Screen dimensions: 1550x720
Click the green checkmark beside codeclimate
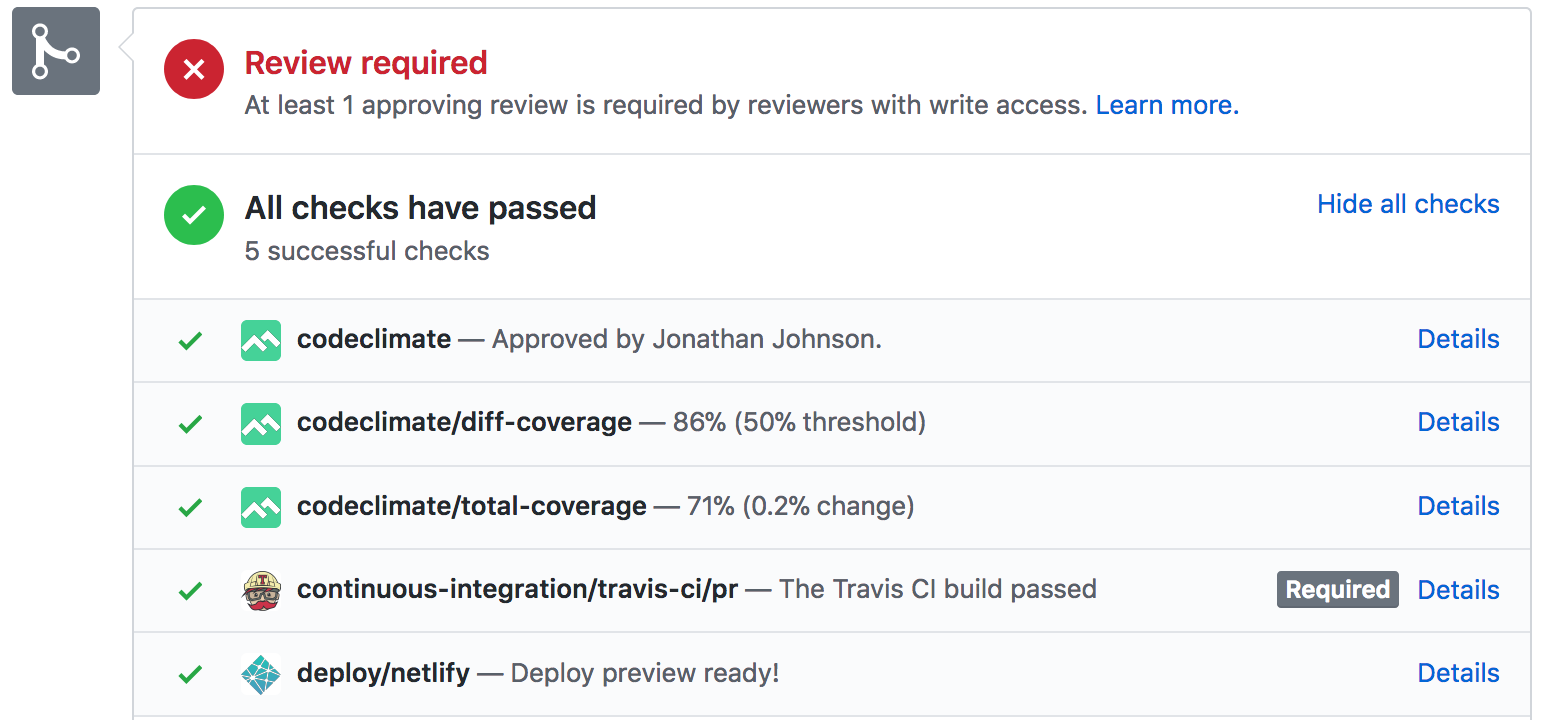click(190, 340)
